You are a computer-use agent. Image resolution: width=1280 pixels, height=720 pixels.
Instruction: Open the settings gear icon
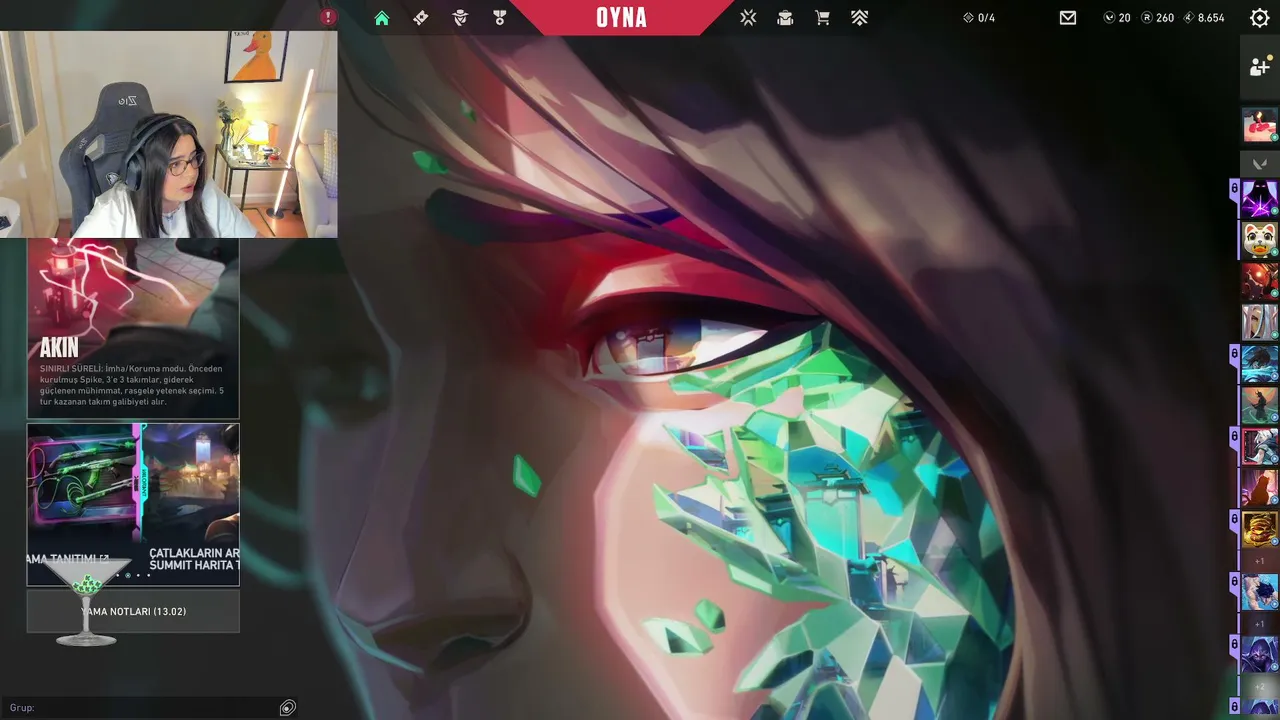point(1260,18)
